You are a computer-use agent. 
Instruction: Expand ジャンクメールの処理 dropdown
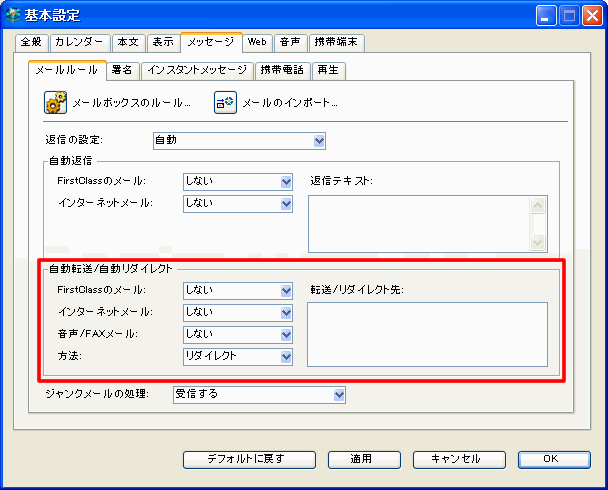(338, 395)
